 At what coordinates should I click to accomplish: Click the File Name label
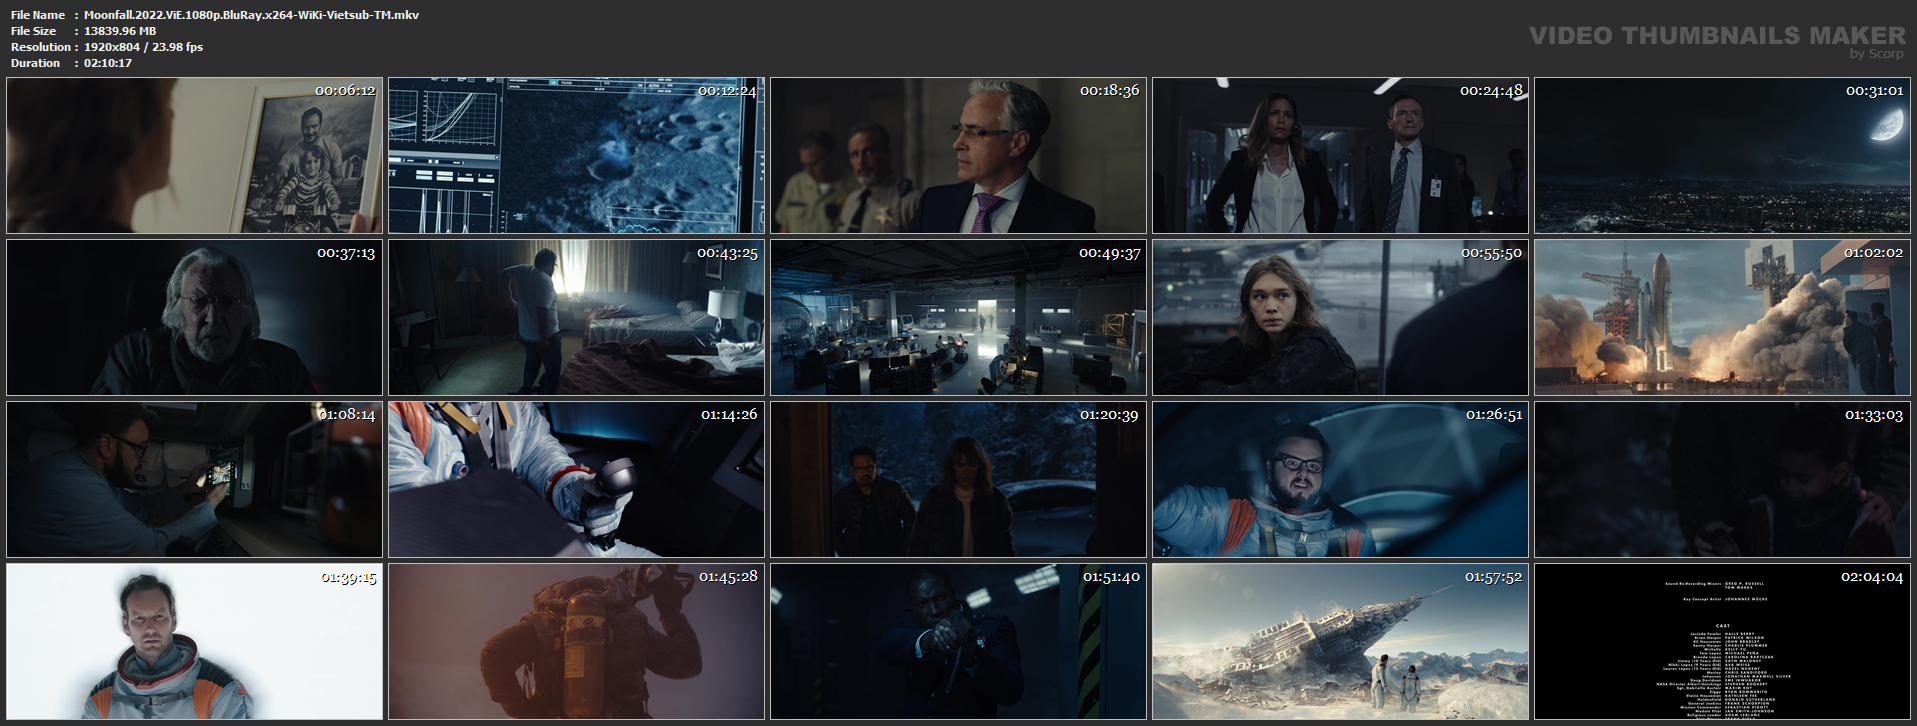(x=38, y=15)
